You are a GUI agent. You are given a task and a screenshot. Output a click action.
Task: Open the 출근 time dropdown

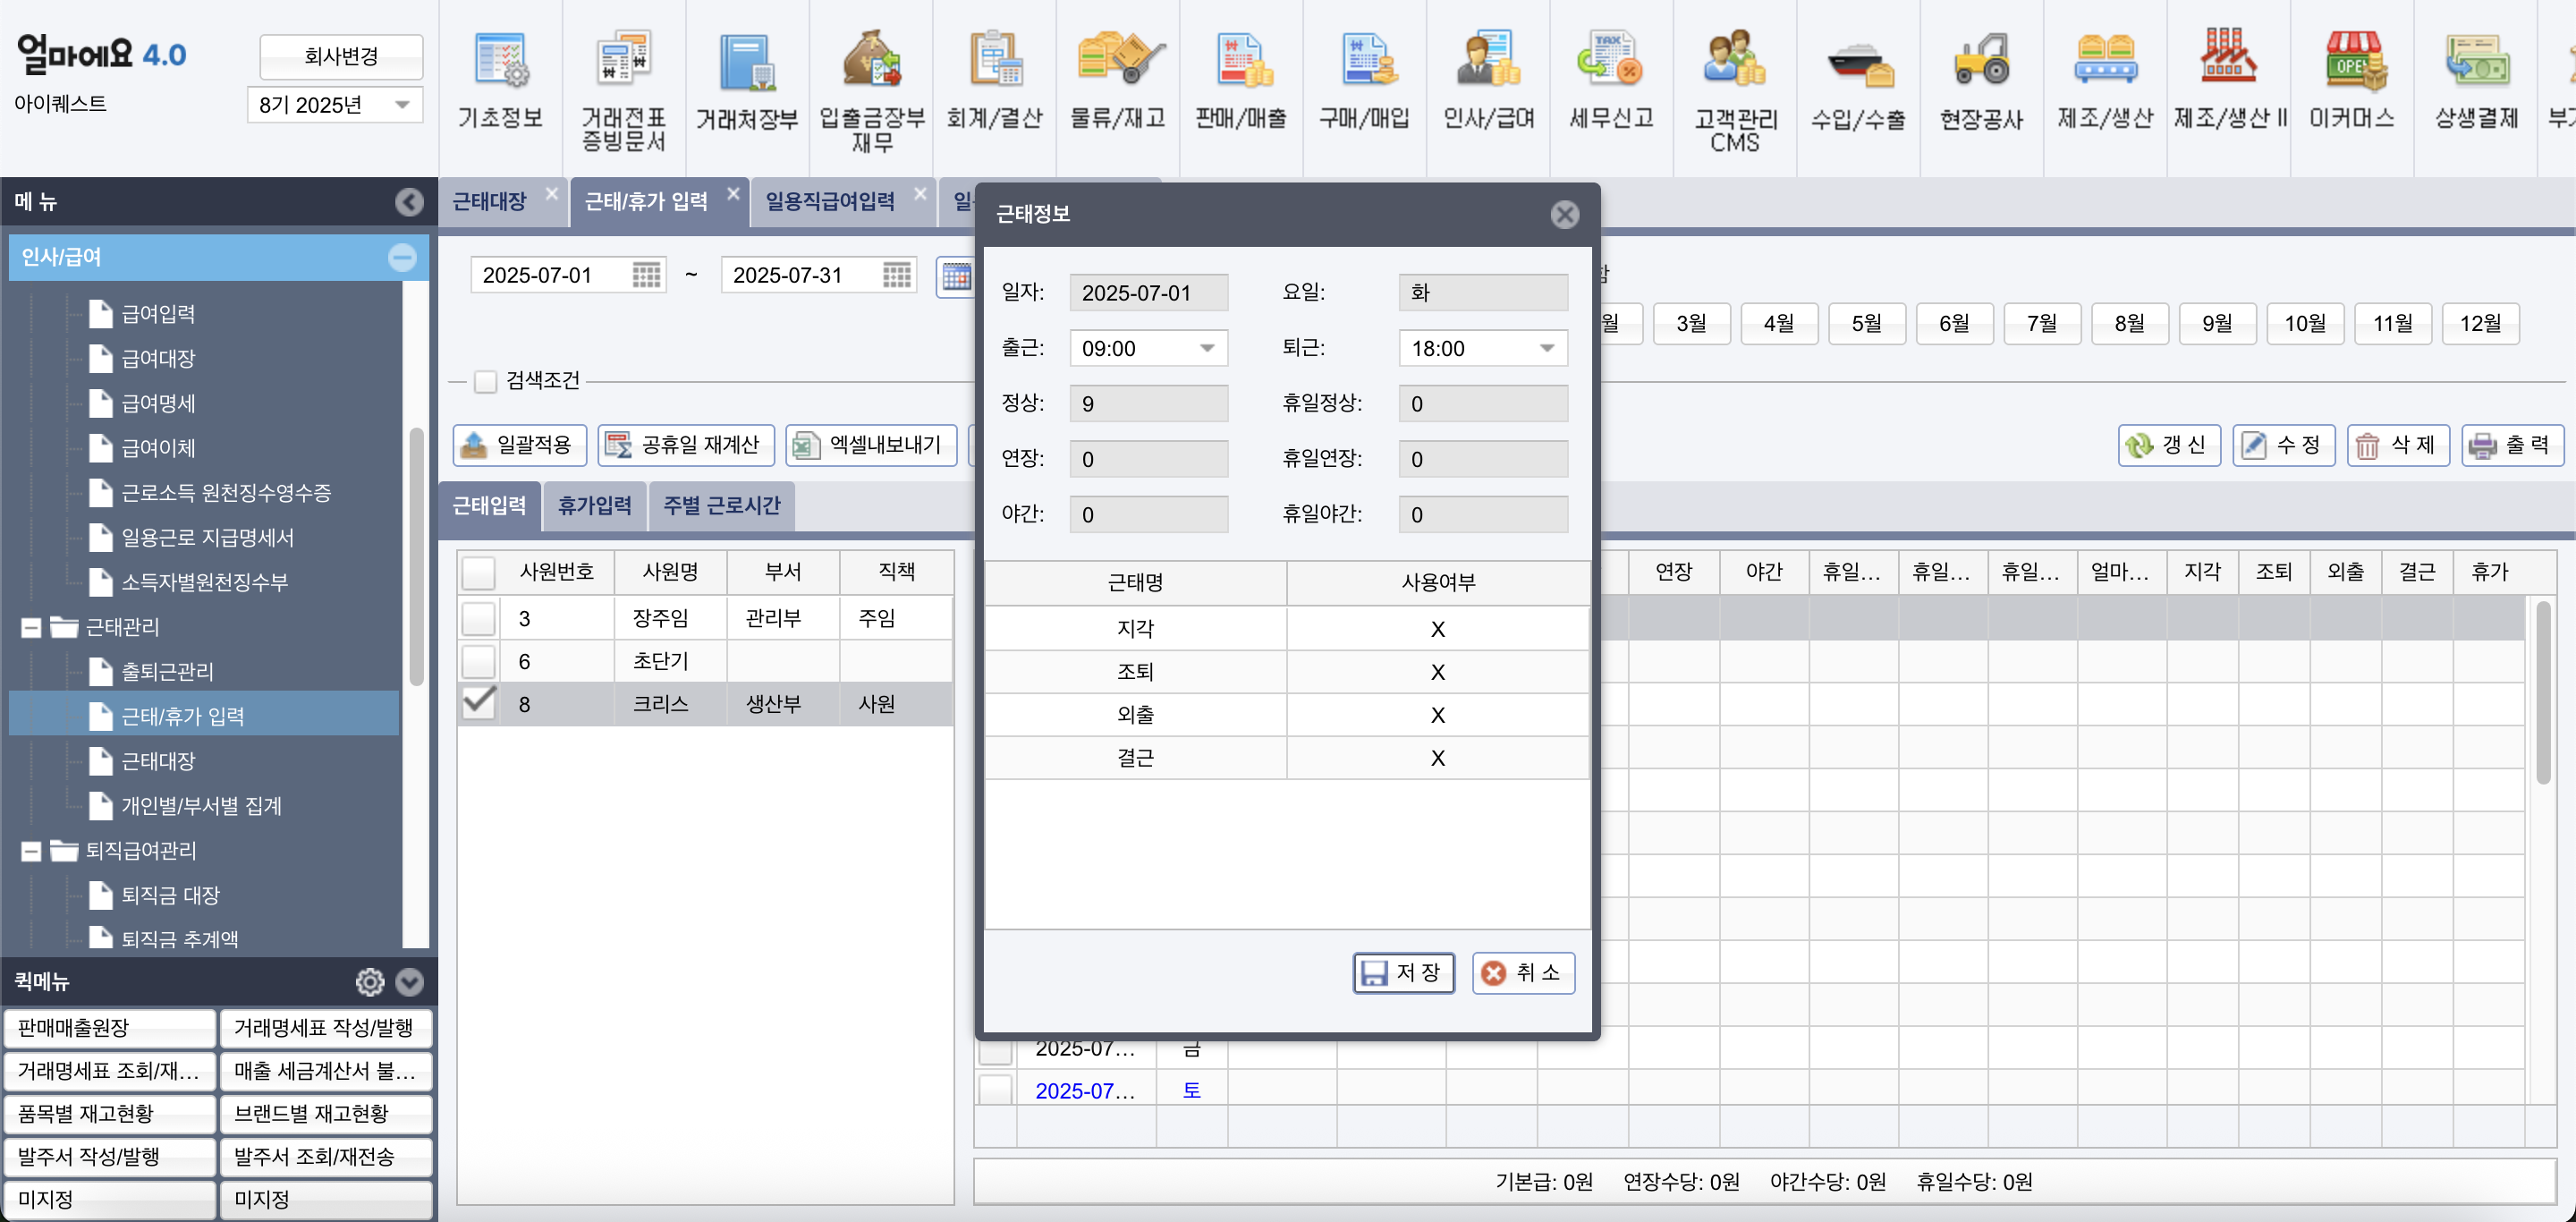[1207, 348]
